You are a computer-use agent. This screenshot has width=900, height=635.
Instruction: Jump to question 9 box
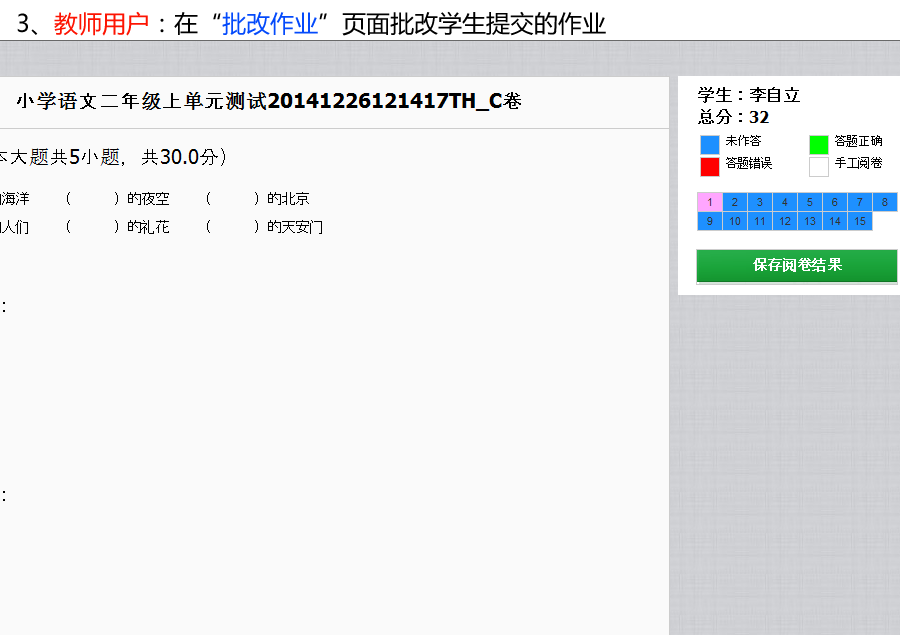pos(709,221)
